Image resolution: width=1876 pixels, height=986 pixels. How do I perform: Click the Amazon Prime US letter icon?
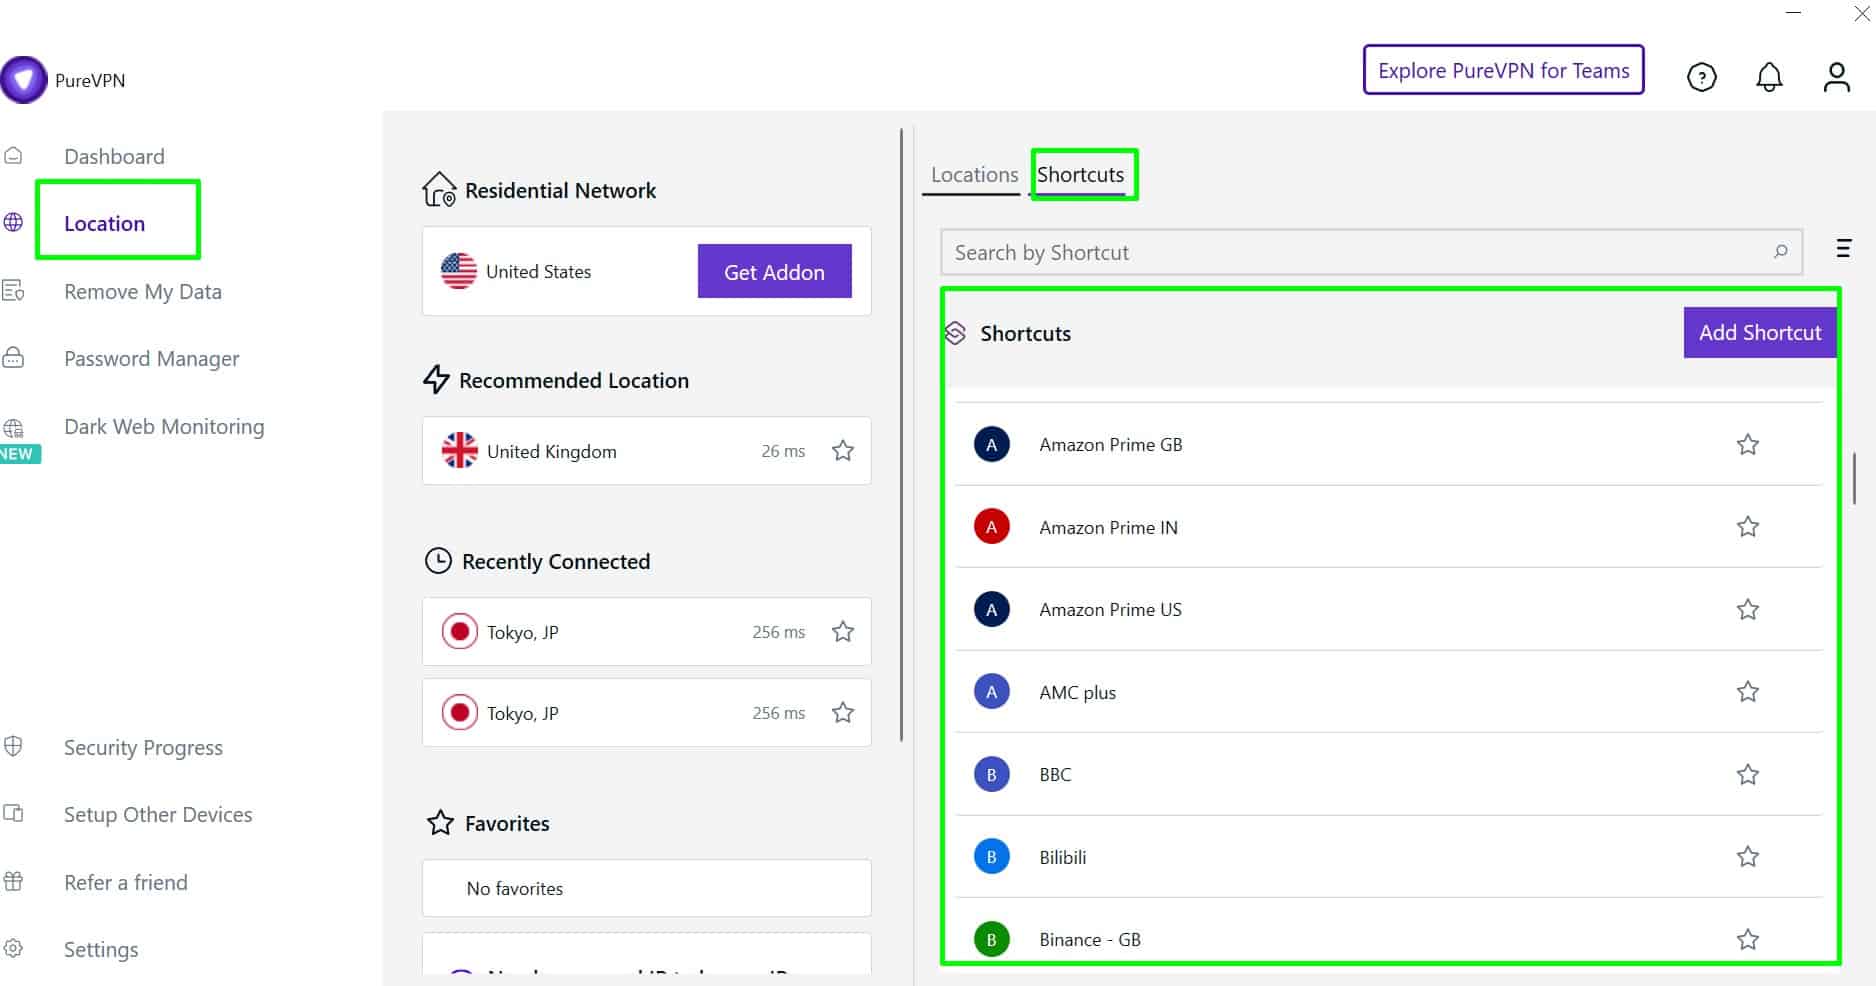coord(991,609)
